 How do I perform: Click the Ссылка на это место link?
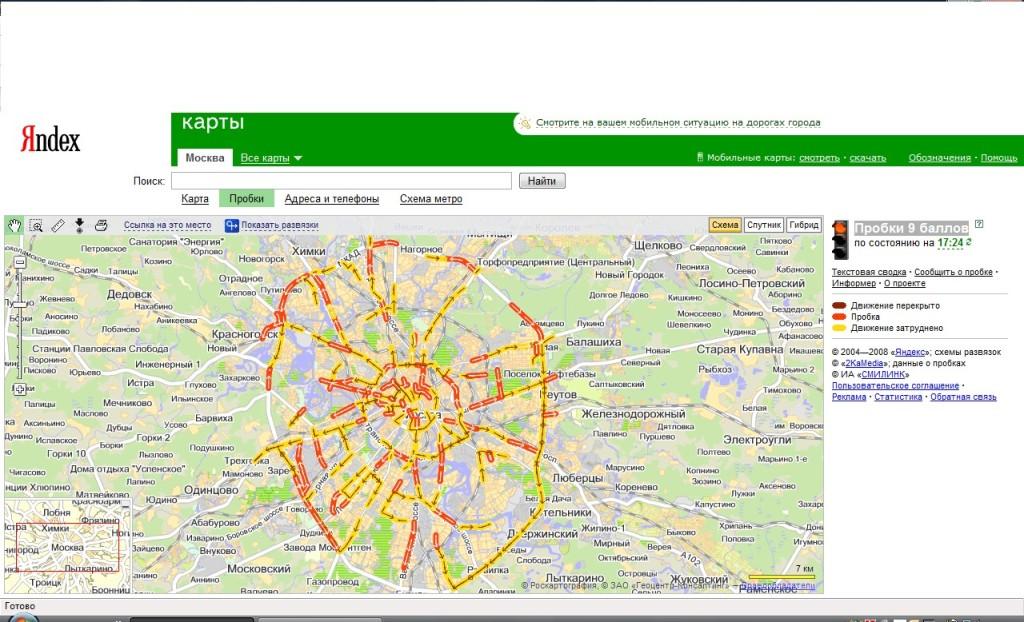[x=168, y=225]
